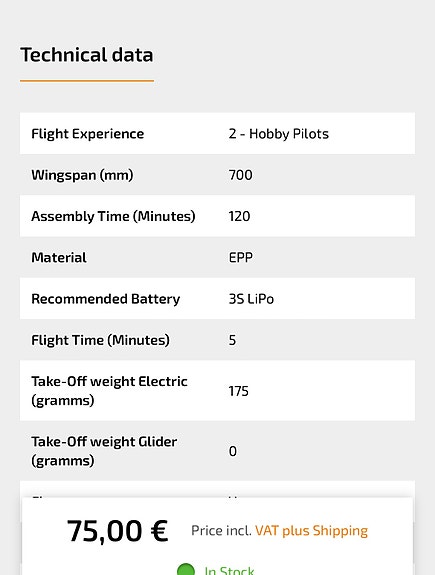435x575 pixels.
Task: Select the 3S LiPo battery value
Action: 251,299
